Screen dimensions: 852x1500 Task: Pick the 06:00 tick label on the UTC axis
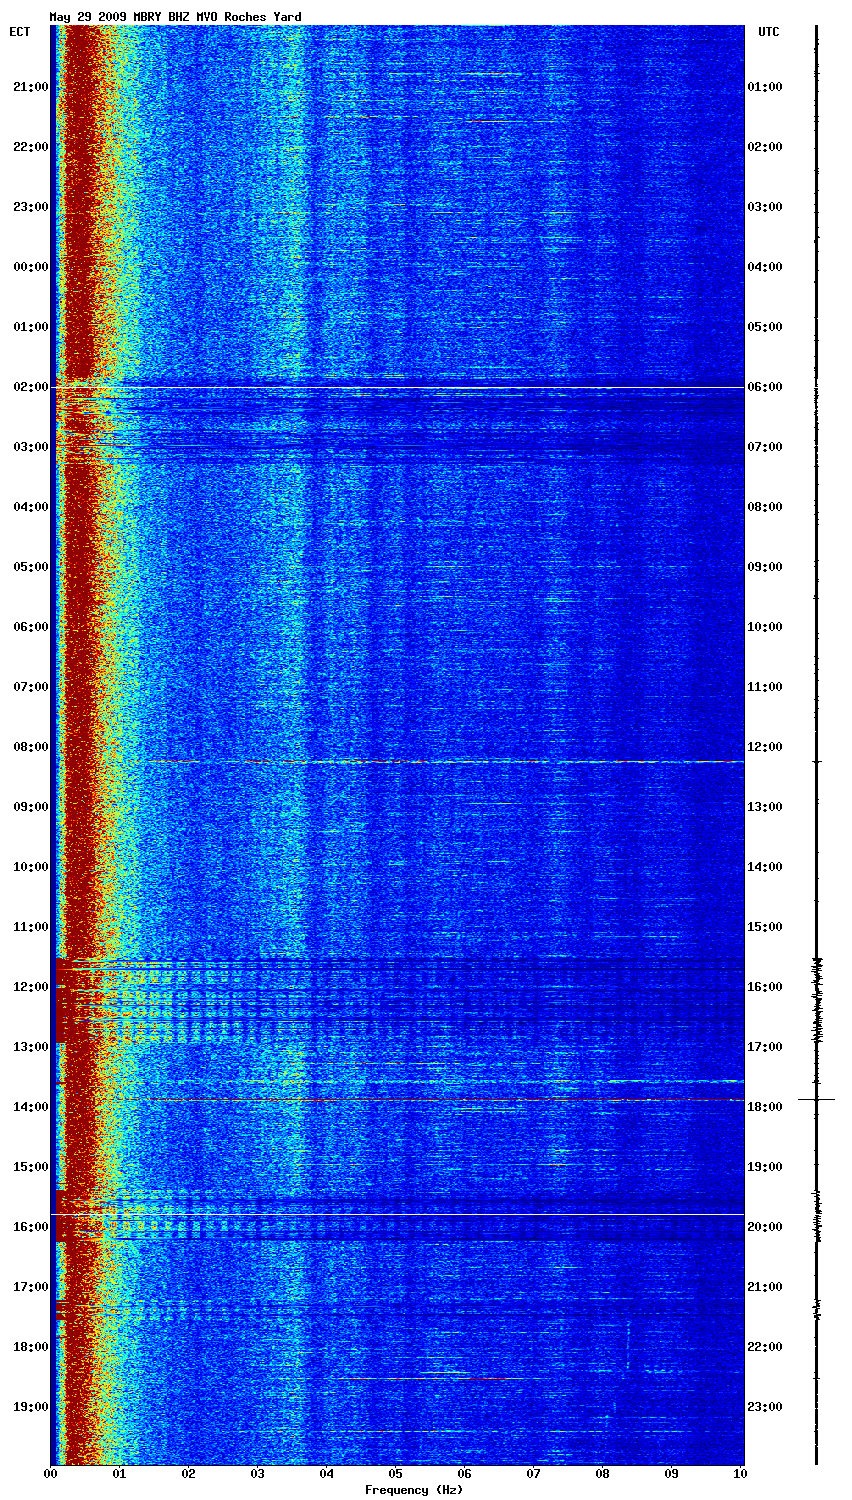(766, 387)
